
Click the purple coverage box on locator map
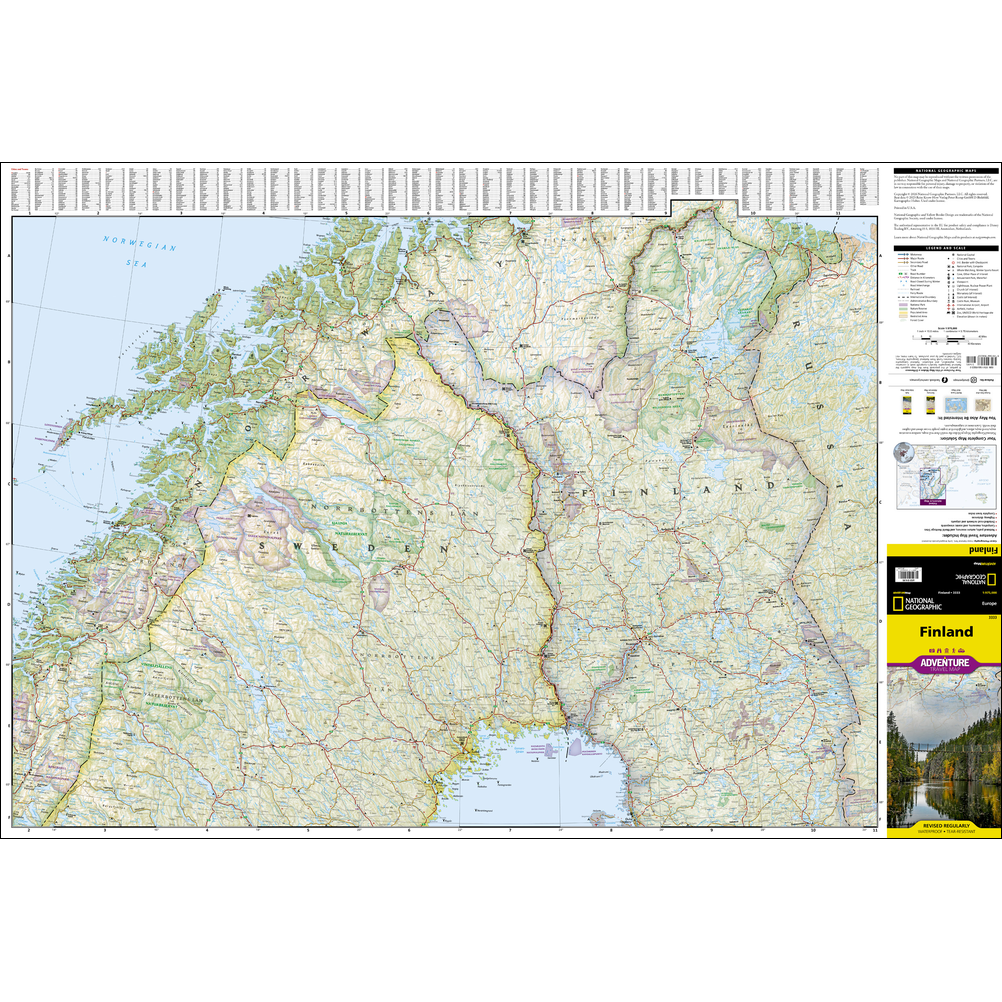click(x=932, y=486)
